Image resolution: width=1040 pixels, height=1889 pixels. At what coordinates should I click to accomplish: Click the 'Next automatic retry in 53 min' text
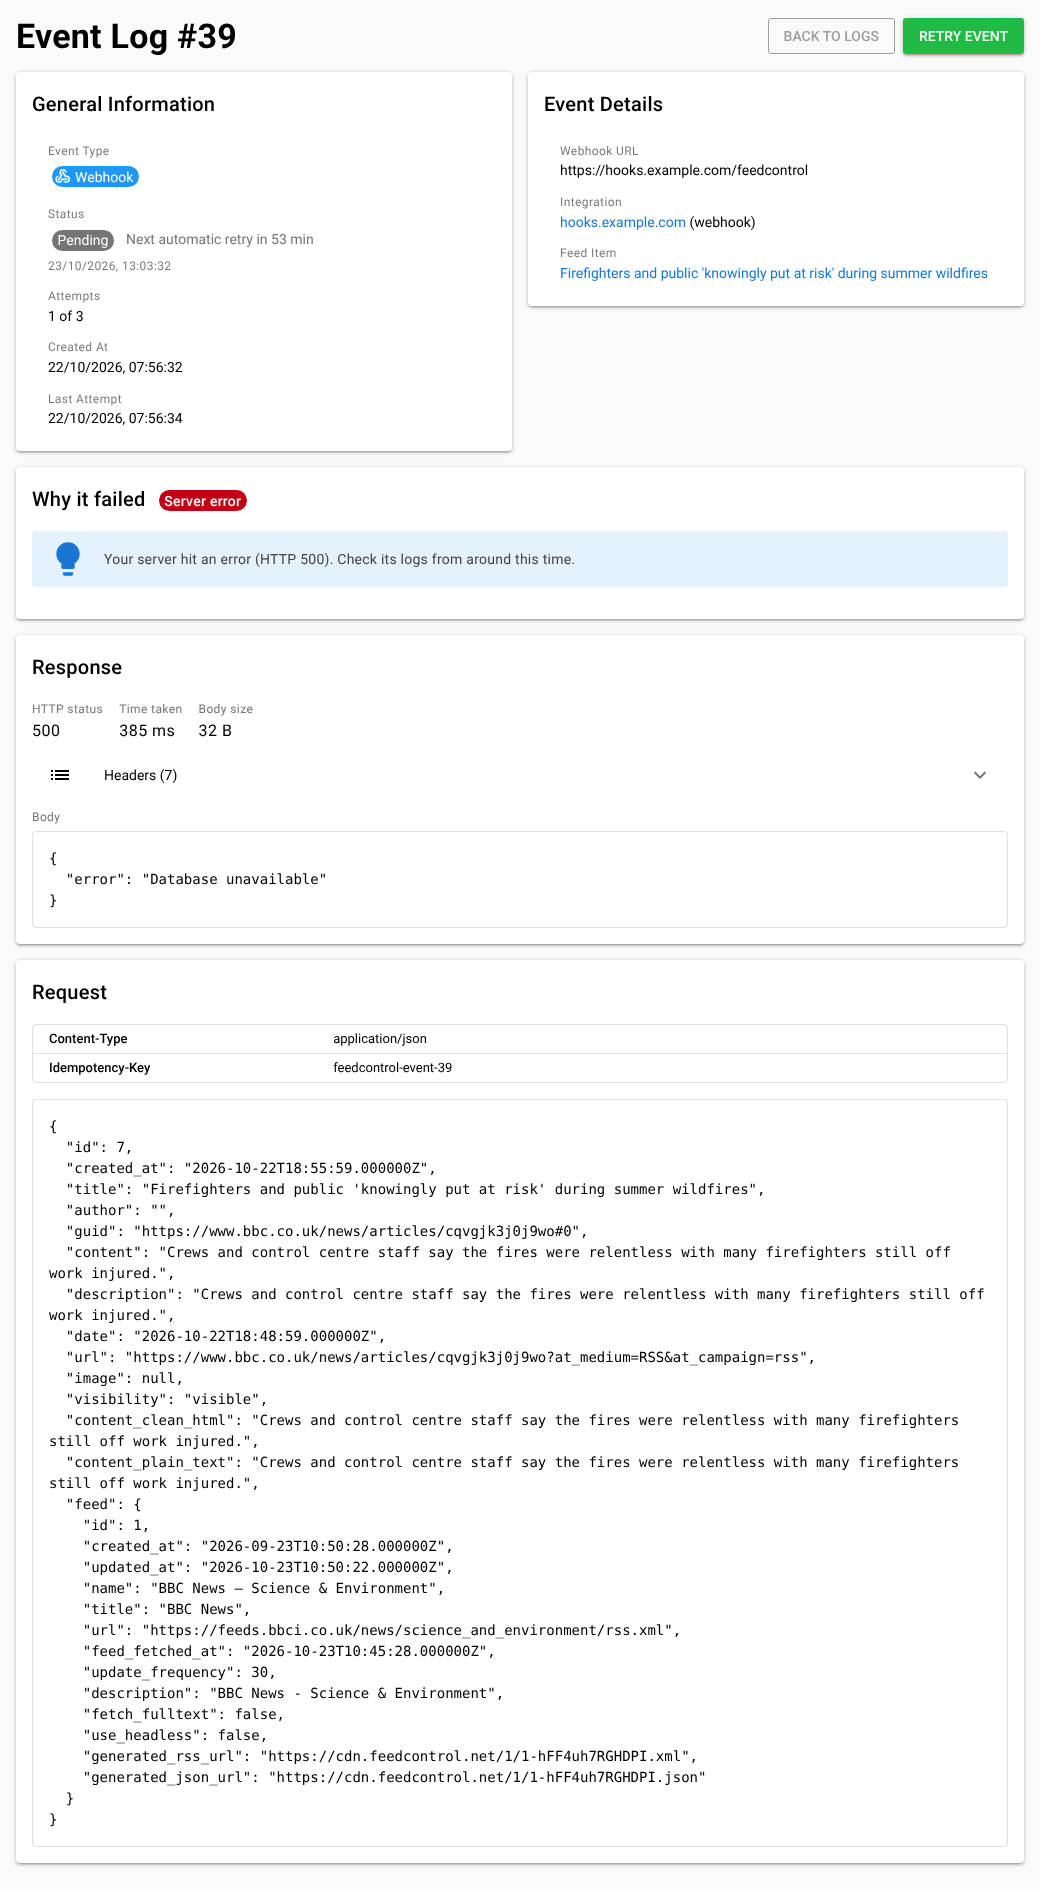coord(220,239)
